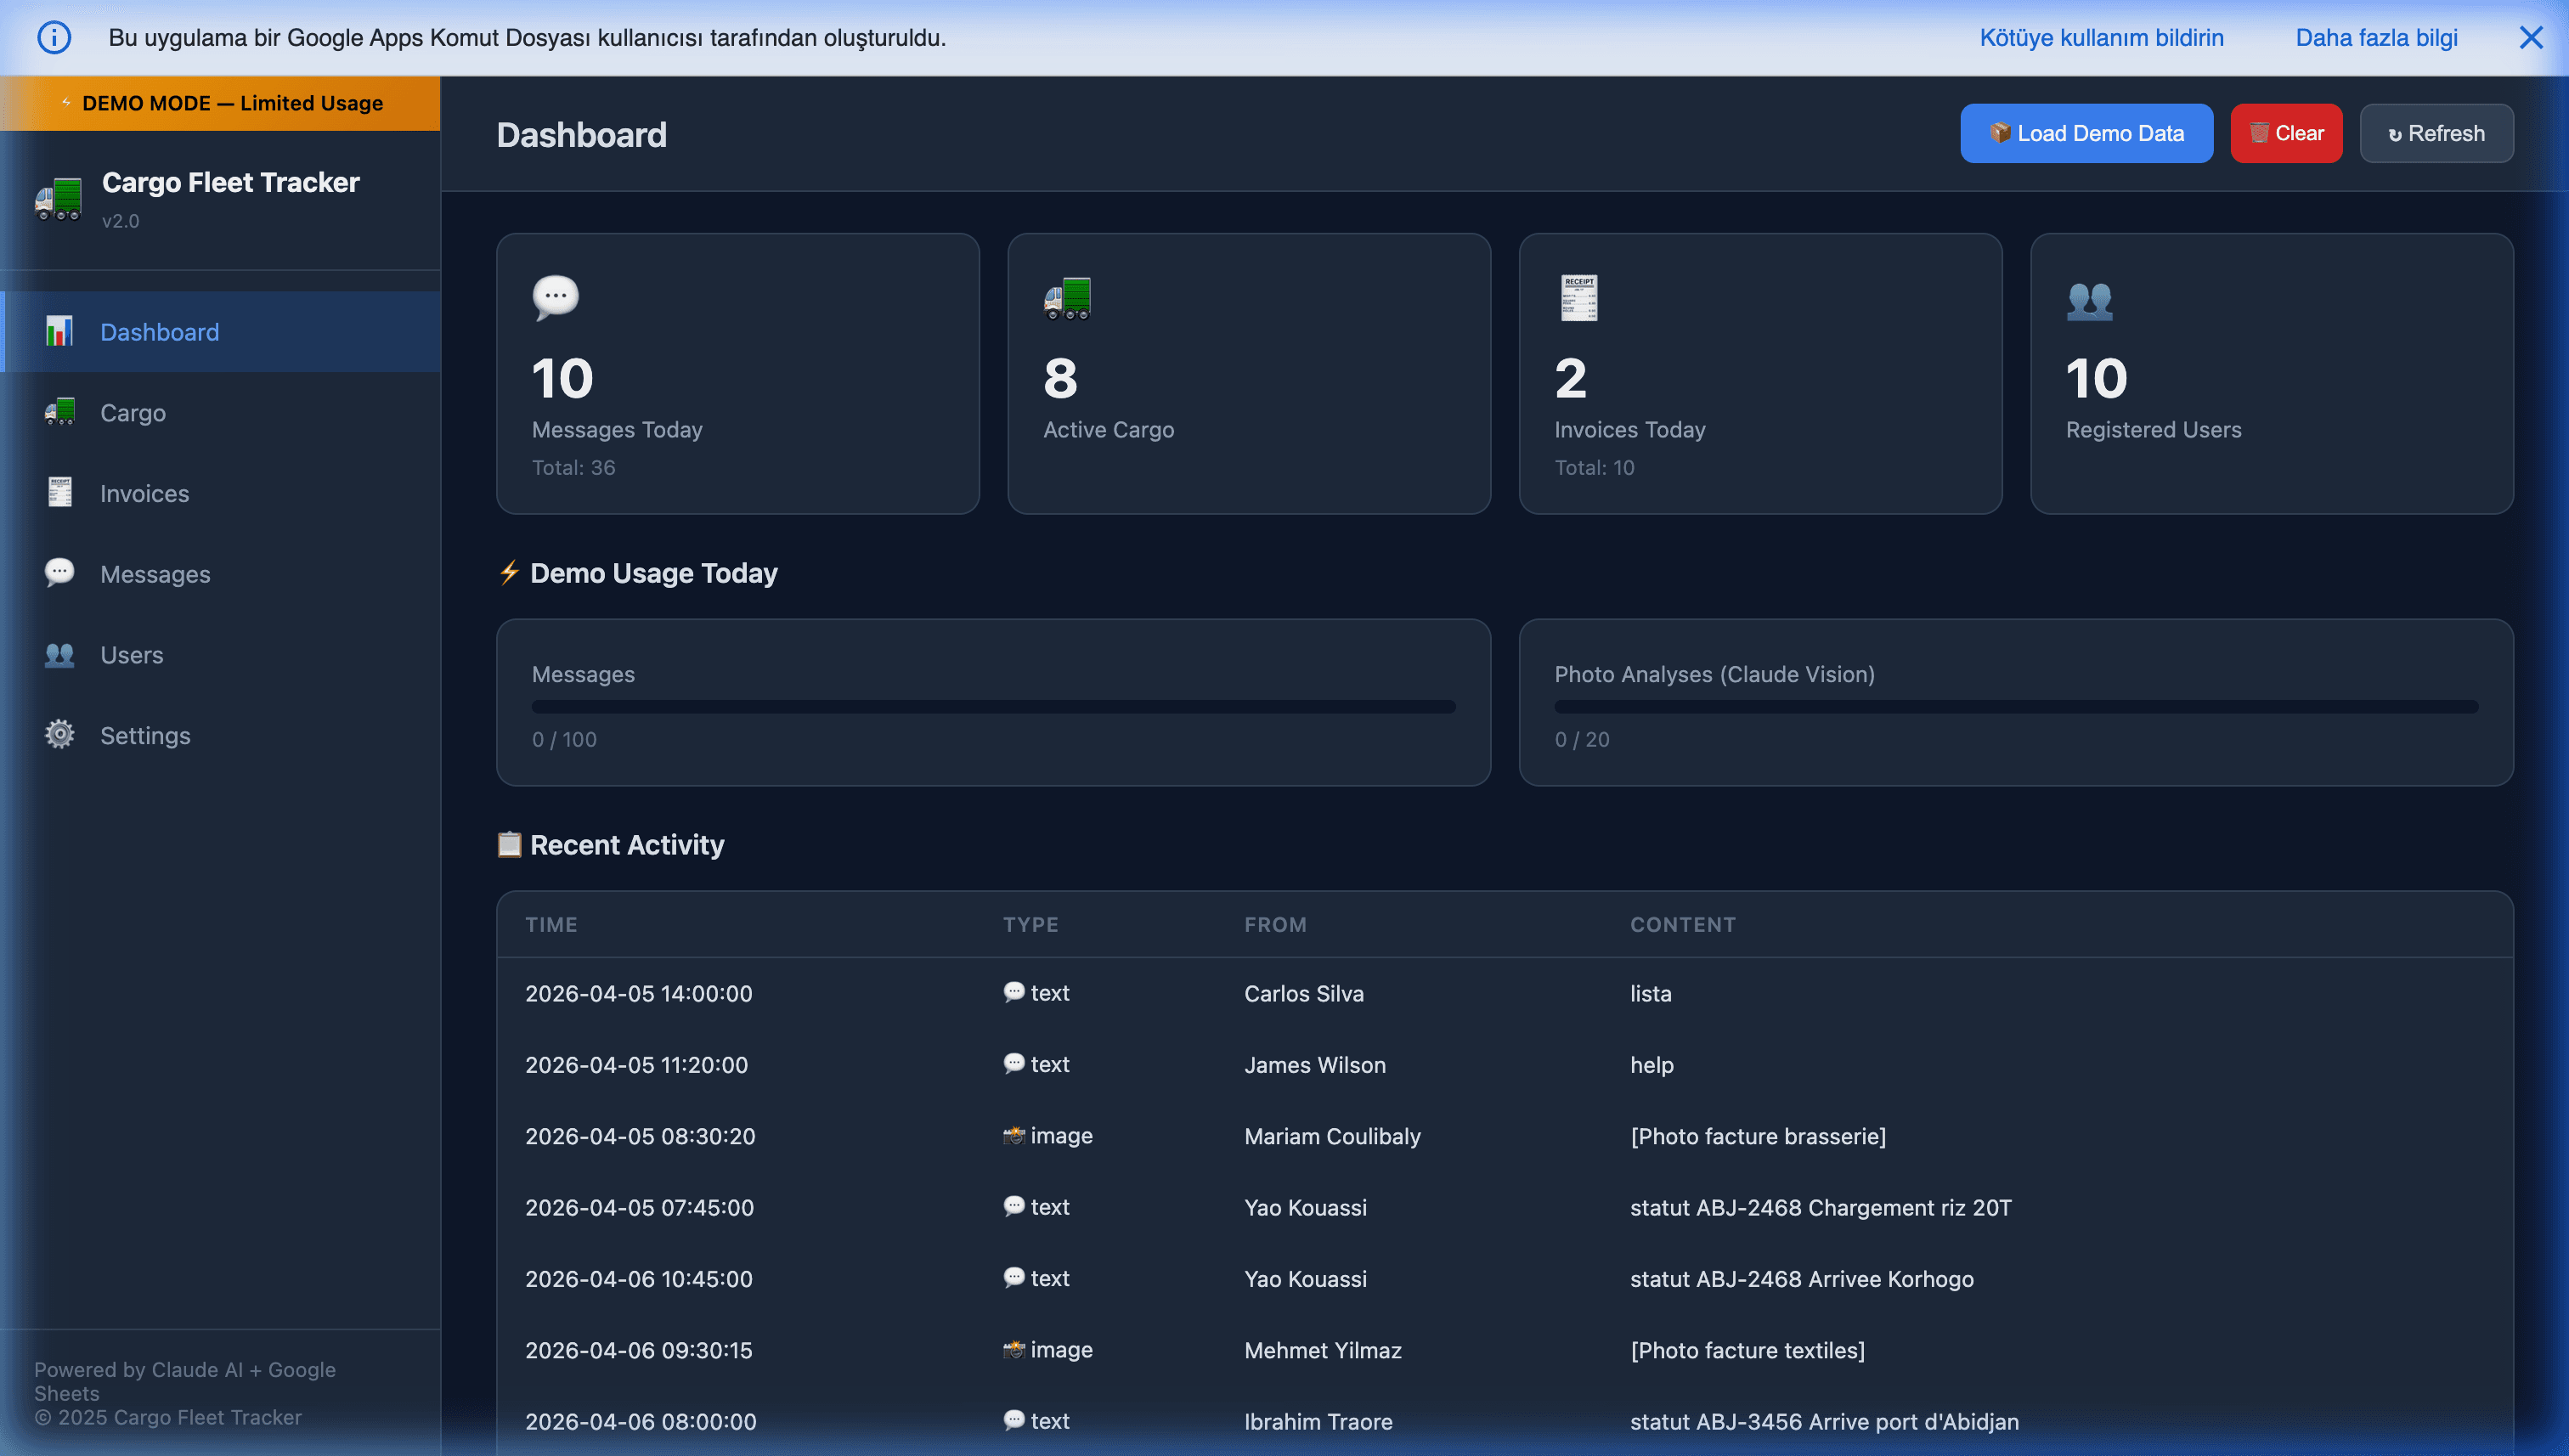2569x1456 pixels.
Task: Open the Daha fazla bilgi link
Action: pos(2376,38)
